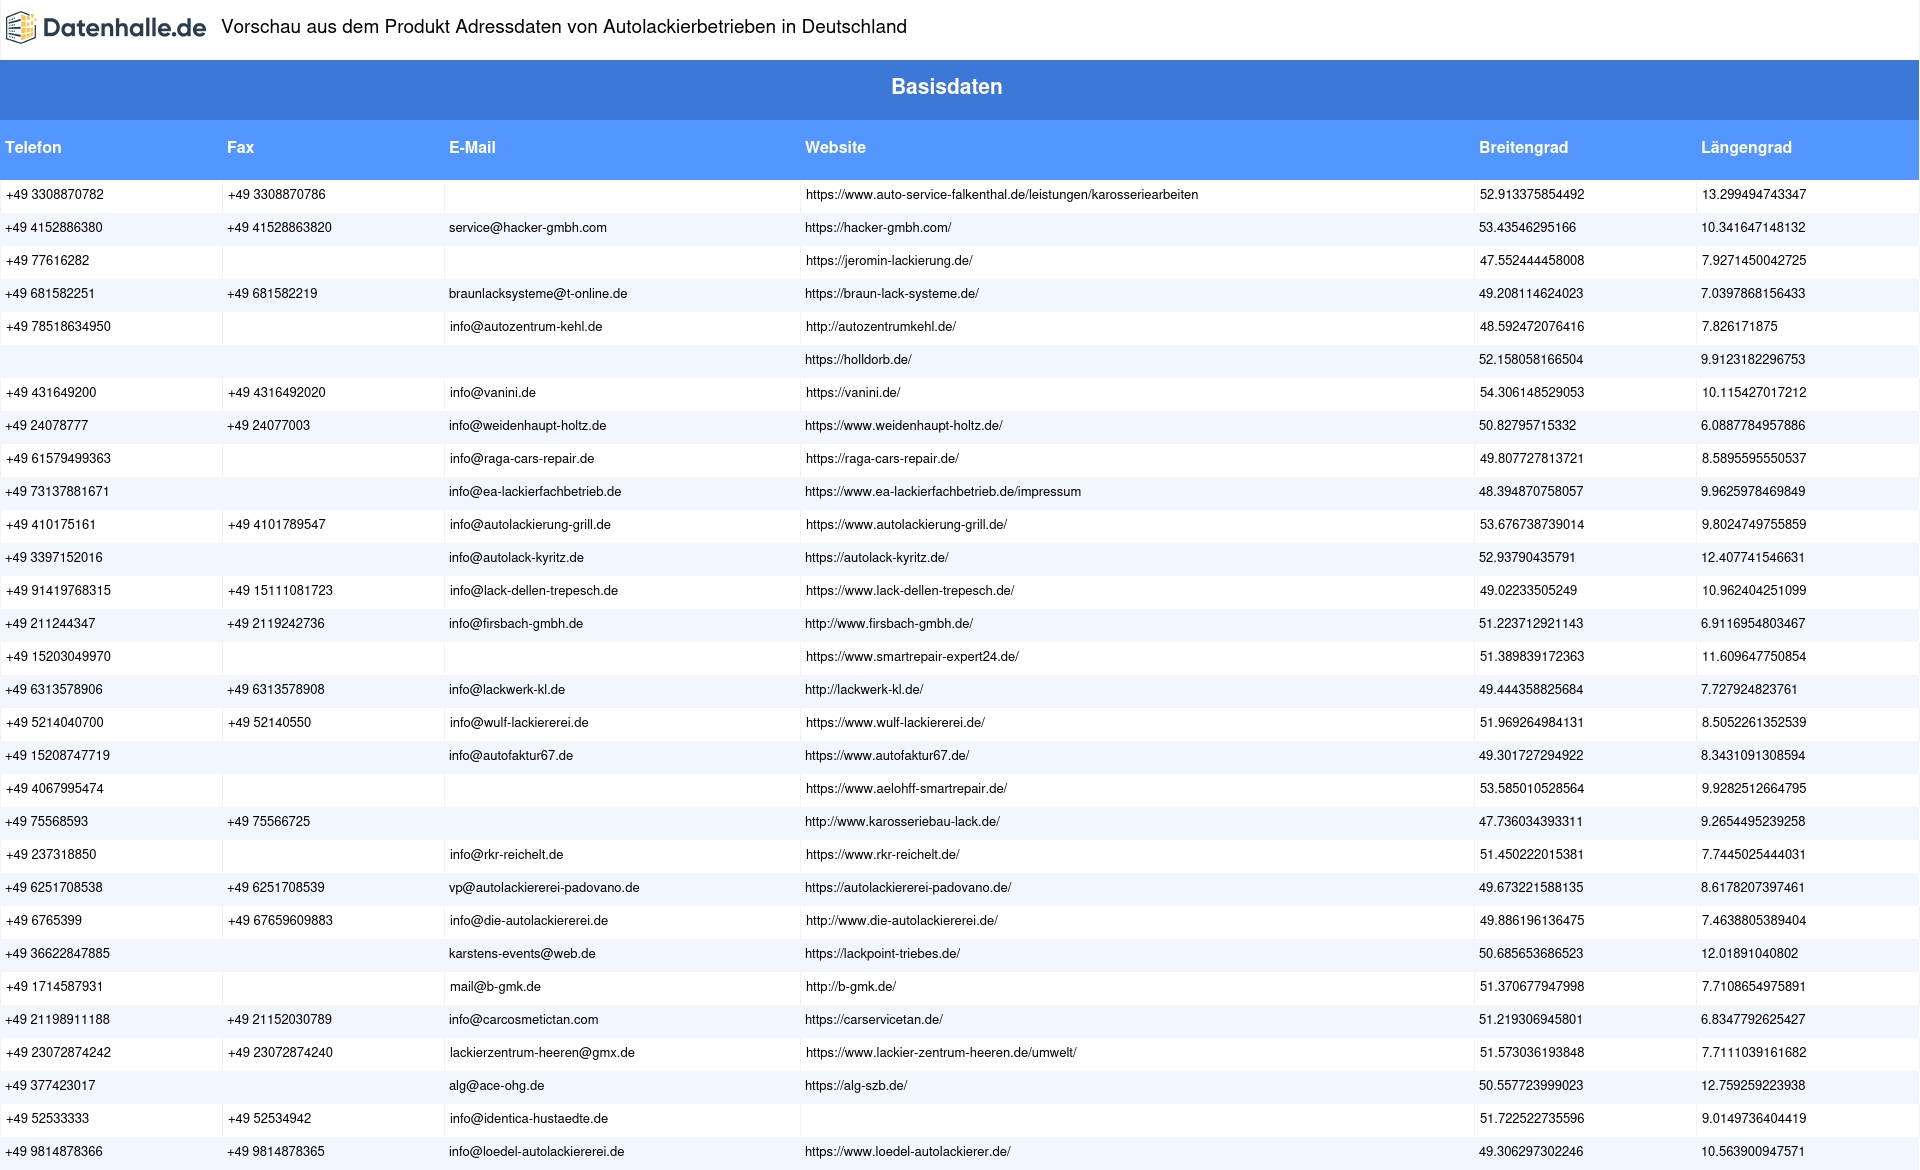Open the www.aelohff-smartrepair.de website link
Screen dimensions: 1920x1170
pyautogui.click(x=906, y=789)
